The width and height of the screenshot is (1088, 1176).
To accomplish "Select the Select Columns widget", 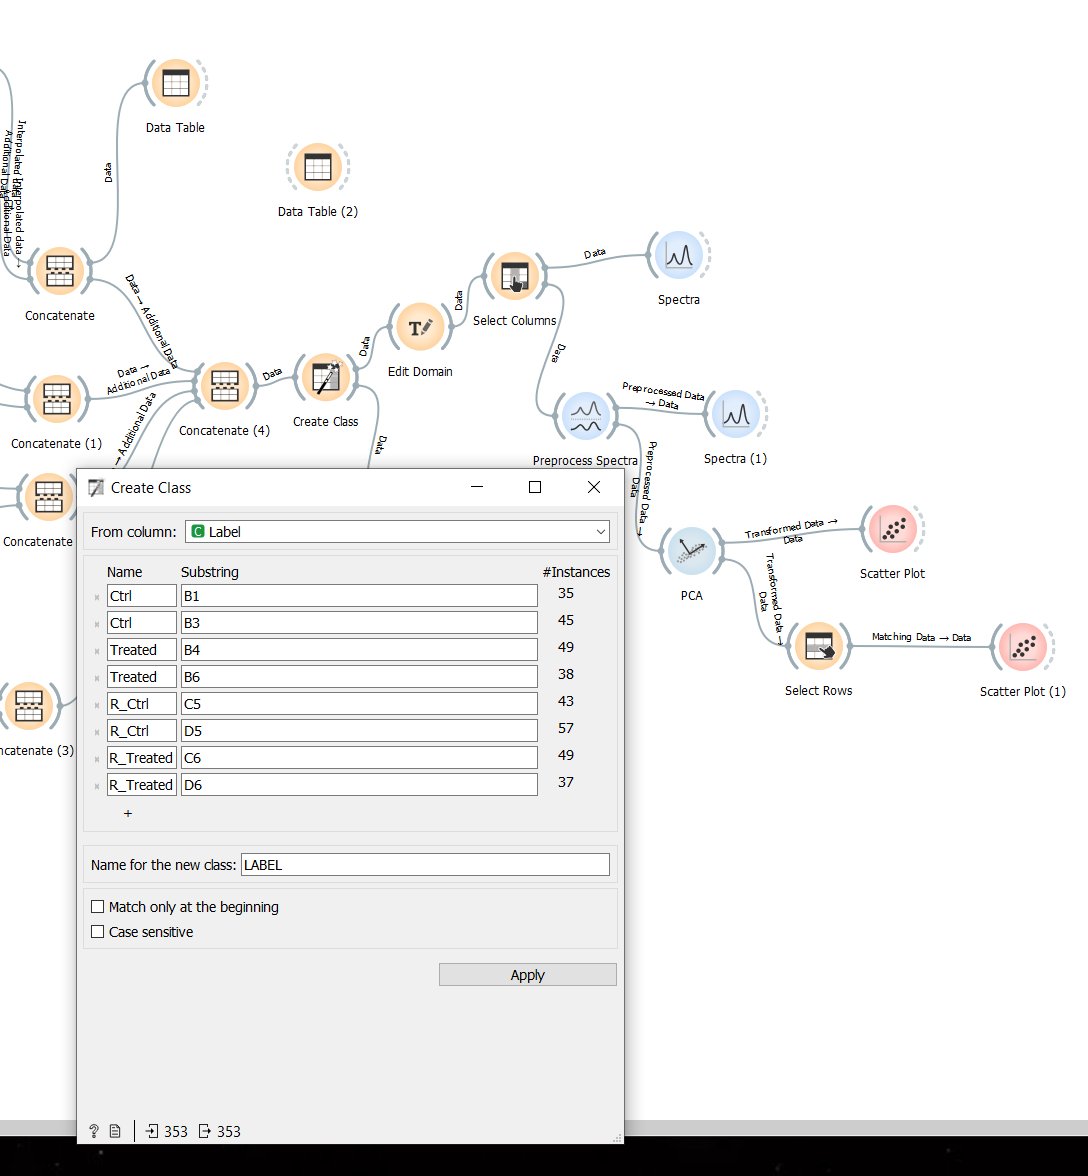I will click(x=515, y=276).
